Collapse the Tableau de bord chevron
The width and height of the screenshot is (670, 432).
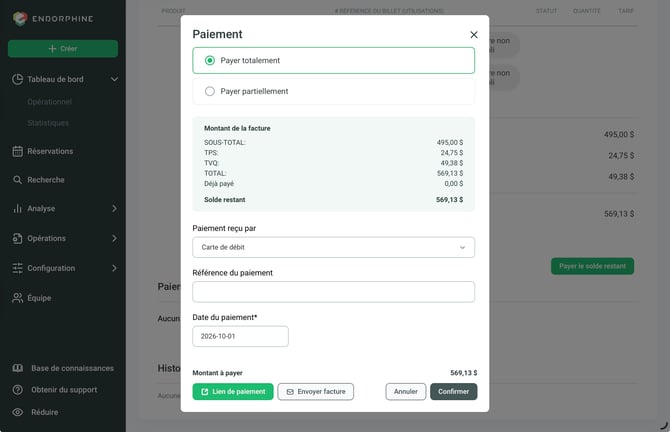pyautogui.click(x=115, y=79)
